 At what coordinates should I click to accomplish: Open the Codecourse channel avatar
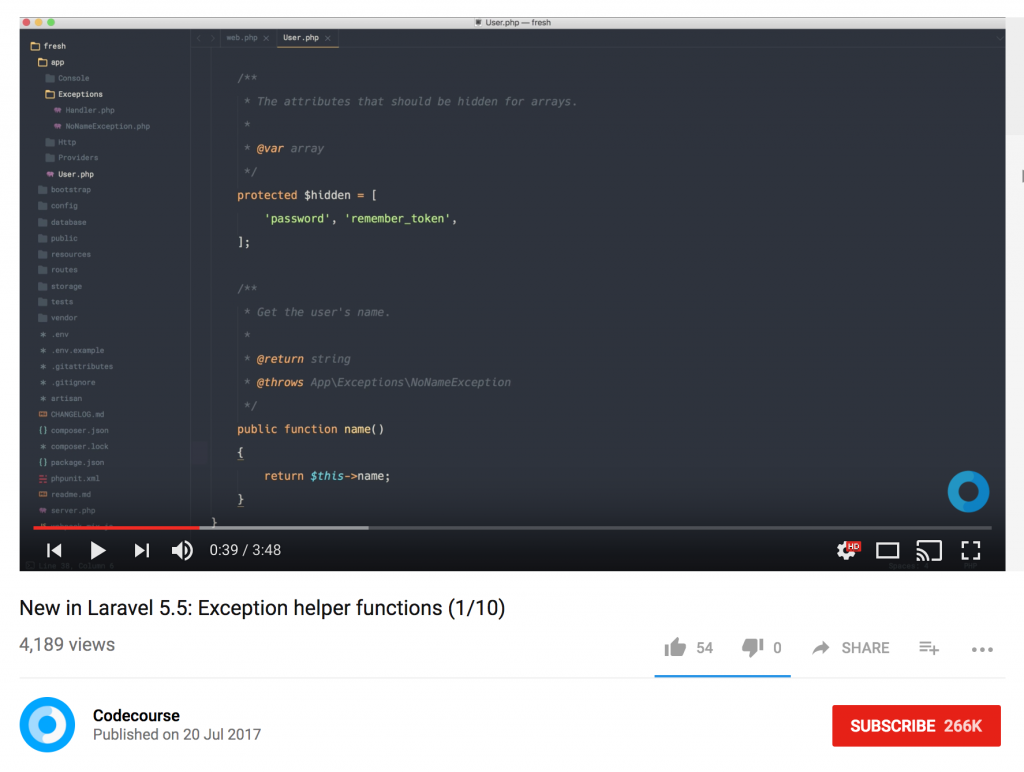point(47,725)
